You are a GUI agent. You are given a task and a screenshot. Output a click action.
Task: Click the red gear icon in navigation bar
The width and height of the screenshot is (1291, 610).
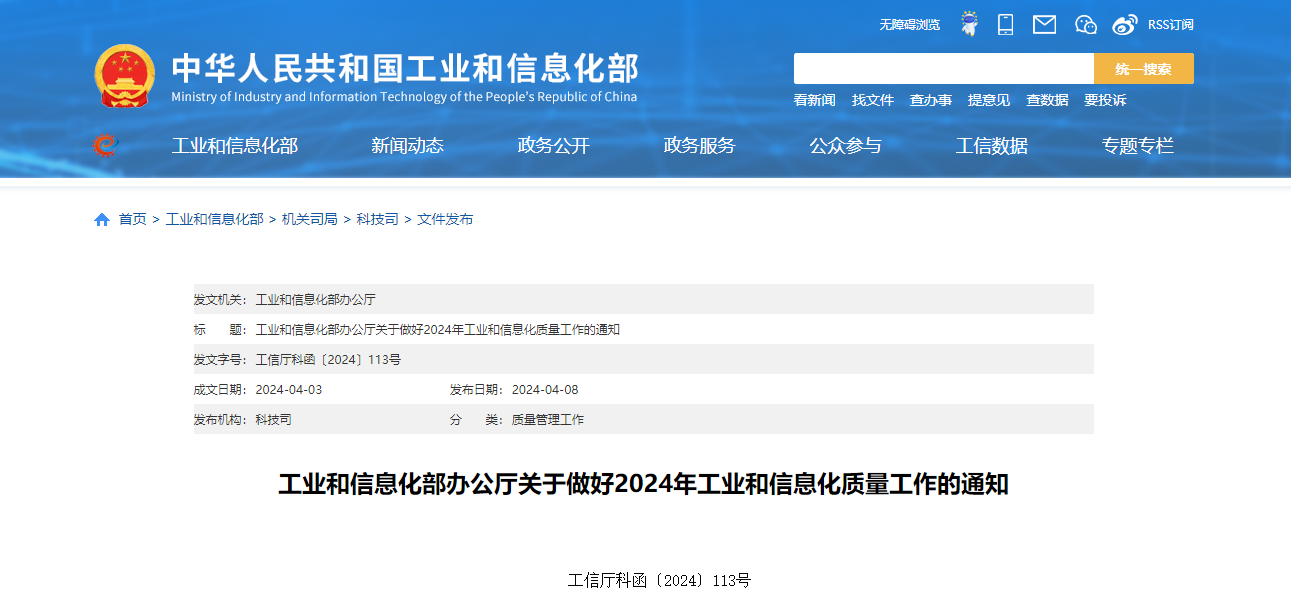105,146
